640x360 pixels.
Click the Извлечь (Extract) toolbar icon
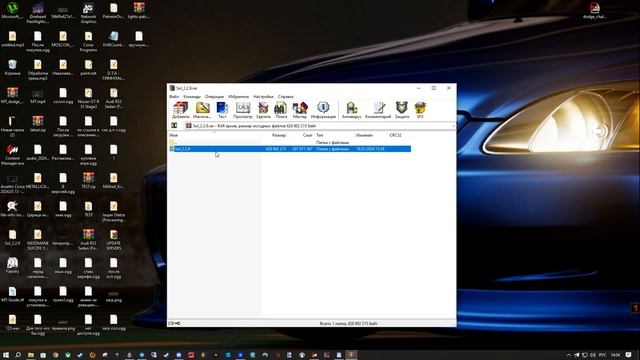coord(202,110)
